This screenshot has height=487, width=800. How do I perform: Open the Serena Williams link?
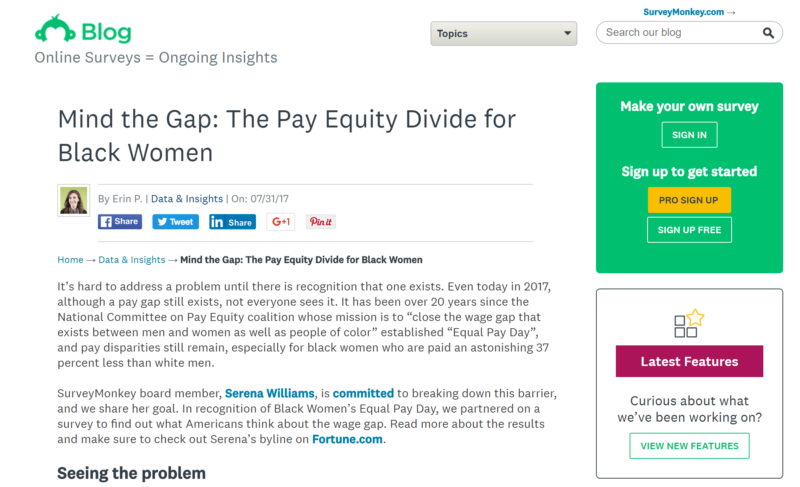(269, 393)
